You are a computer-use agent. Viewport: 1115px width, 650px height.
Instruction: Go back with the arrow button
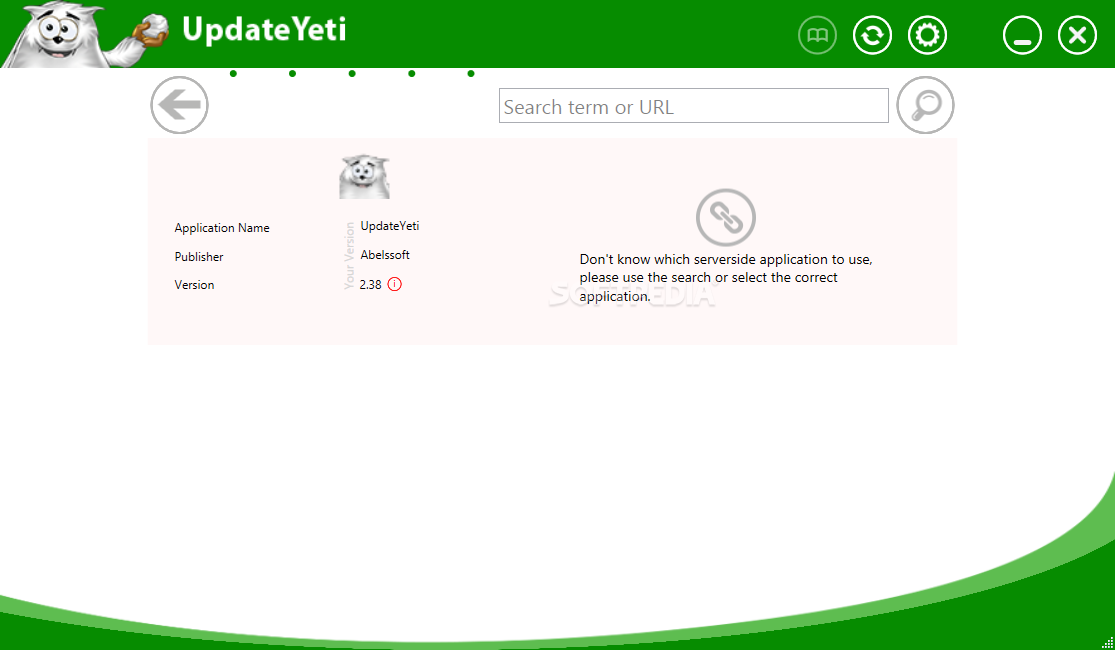[179, 105]
